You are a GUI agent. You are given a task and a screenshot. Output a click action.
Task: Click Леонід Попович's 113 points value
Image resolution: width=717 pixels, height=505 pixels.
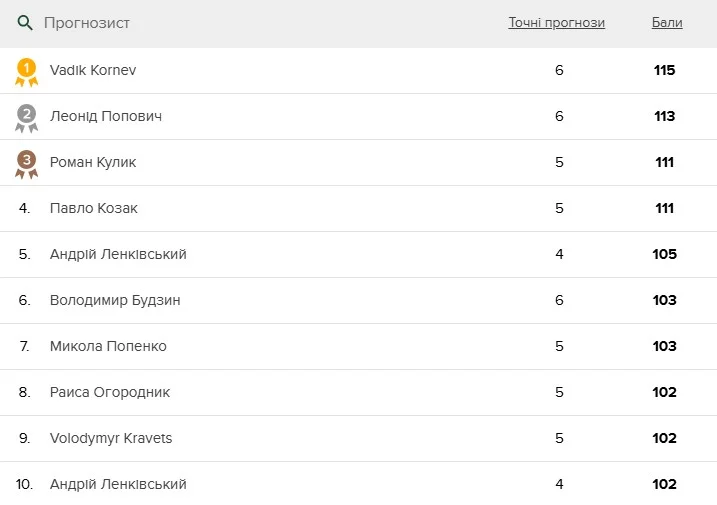(x=664, y=117)
